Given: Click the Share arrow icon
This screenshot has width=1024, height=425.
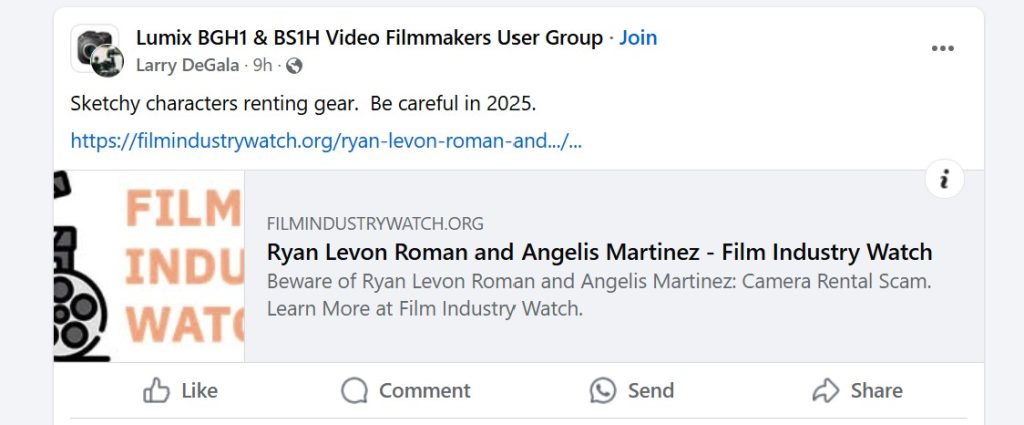Looking at the screenshot, I should tap(825, 390).
